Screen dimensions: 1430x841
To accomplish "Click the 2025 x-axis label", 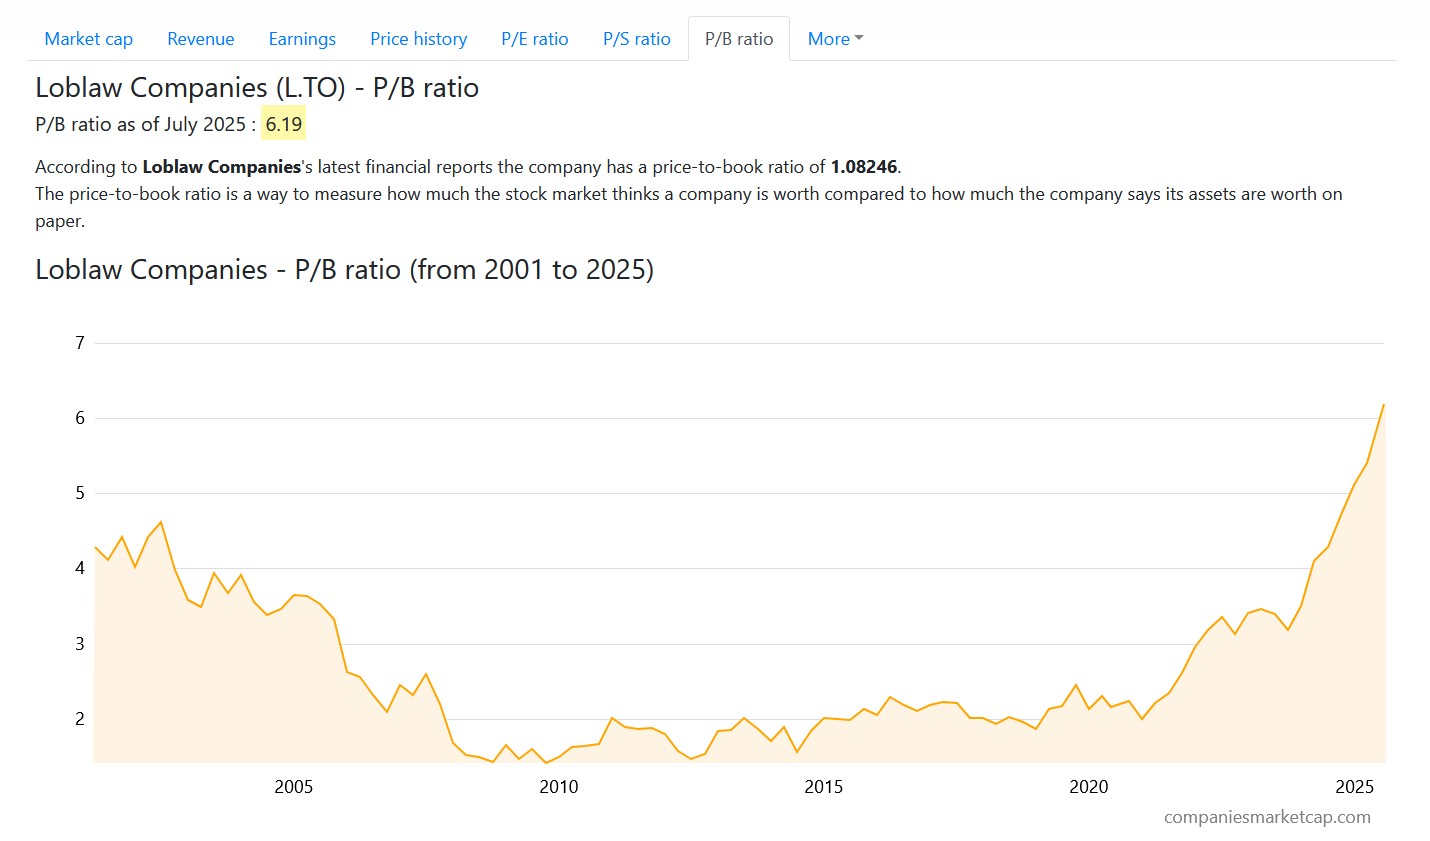I will pyautogui.click(x=1354, y=787).
